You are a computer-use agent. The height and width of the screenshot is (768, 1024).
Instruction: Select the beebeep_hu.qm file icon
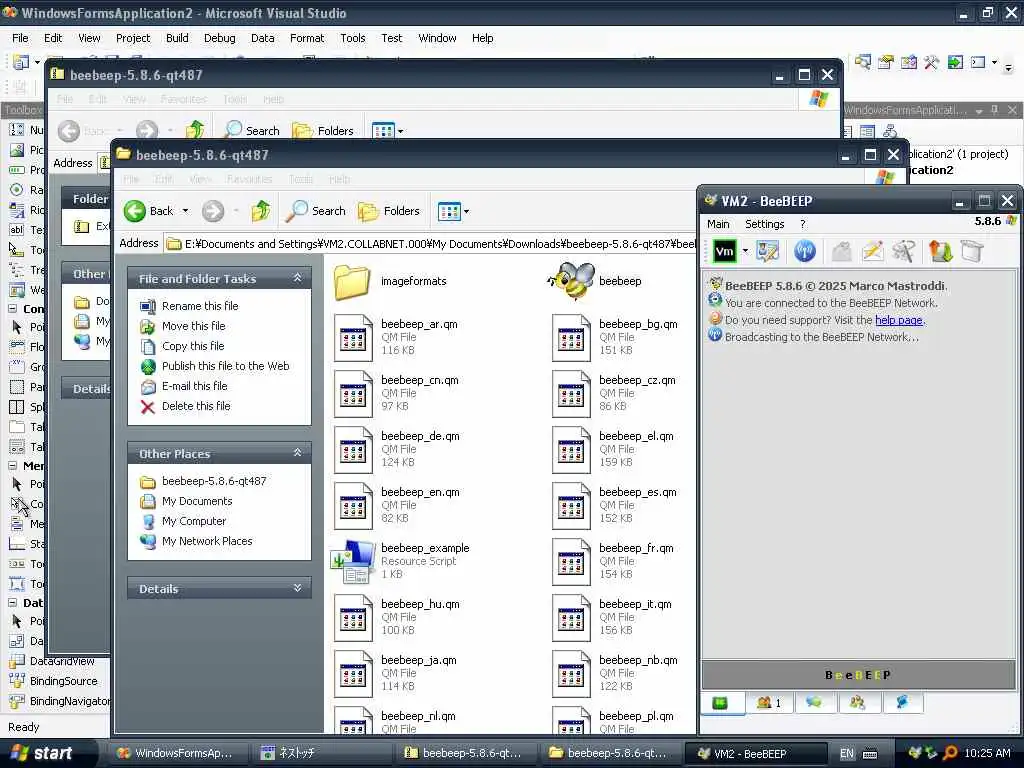tap(353, 618)
